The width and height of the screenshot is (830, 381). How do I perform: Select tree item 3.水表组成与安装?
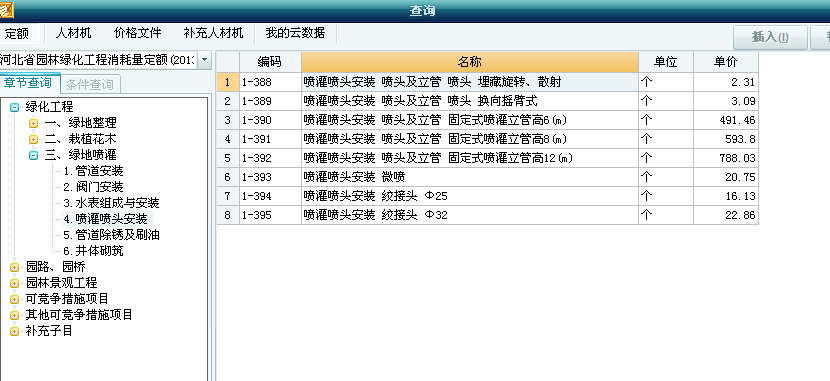[111, 203]
